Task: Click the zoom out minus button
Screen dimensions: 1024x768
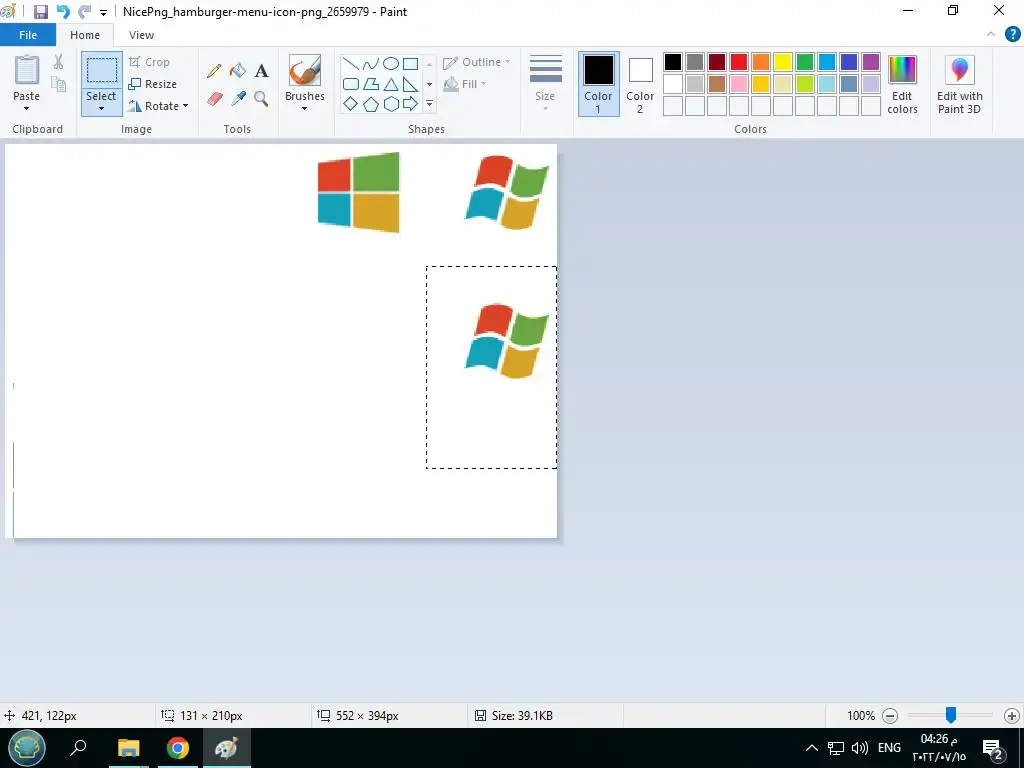Action: coord(889,716)
